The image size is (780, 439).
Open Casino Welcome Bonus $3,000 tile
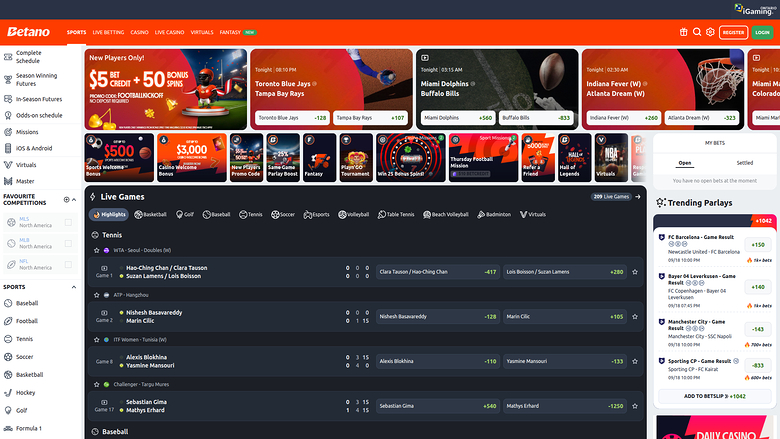(x=192, y=158)
